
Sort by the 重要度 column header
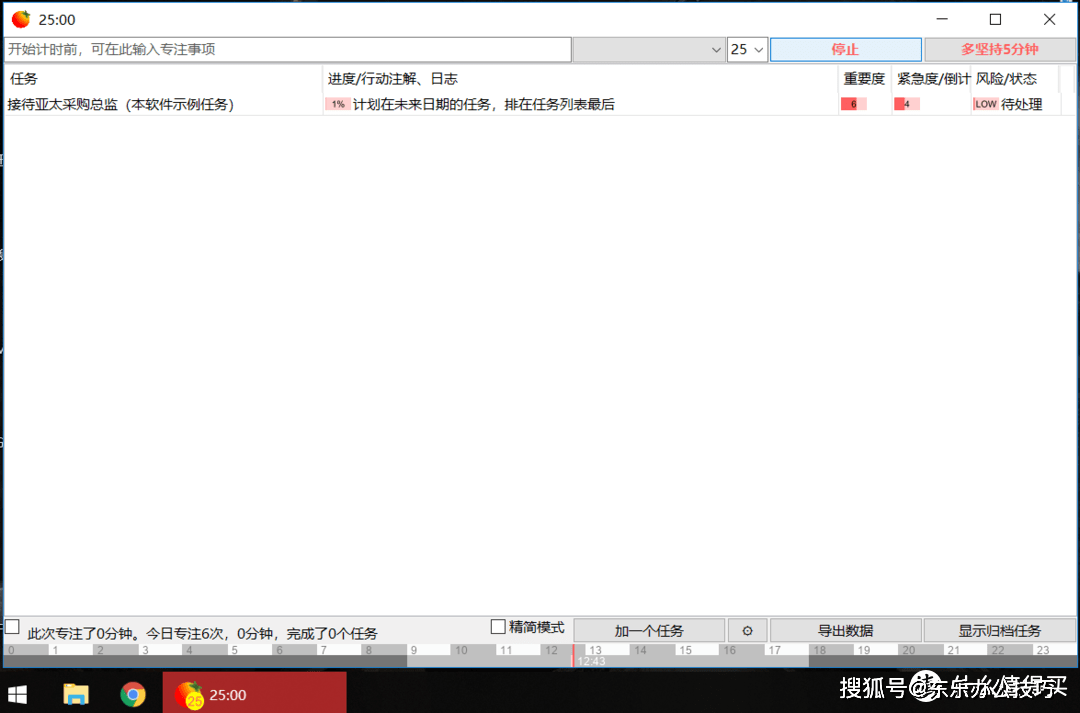864,79
